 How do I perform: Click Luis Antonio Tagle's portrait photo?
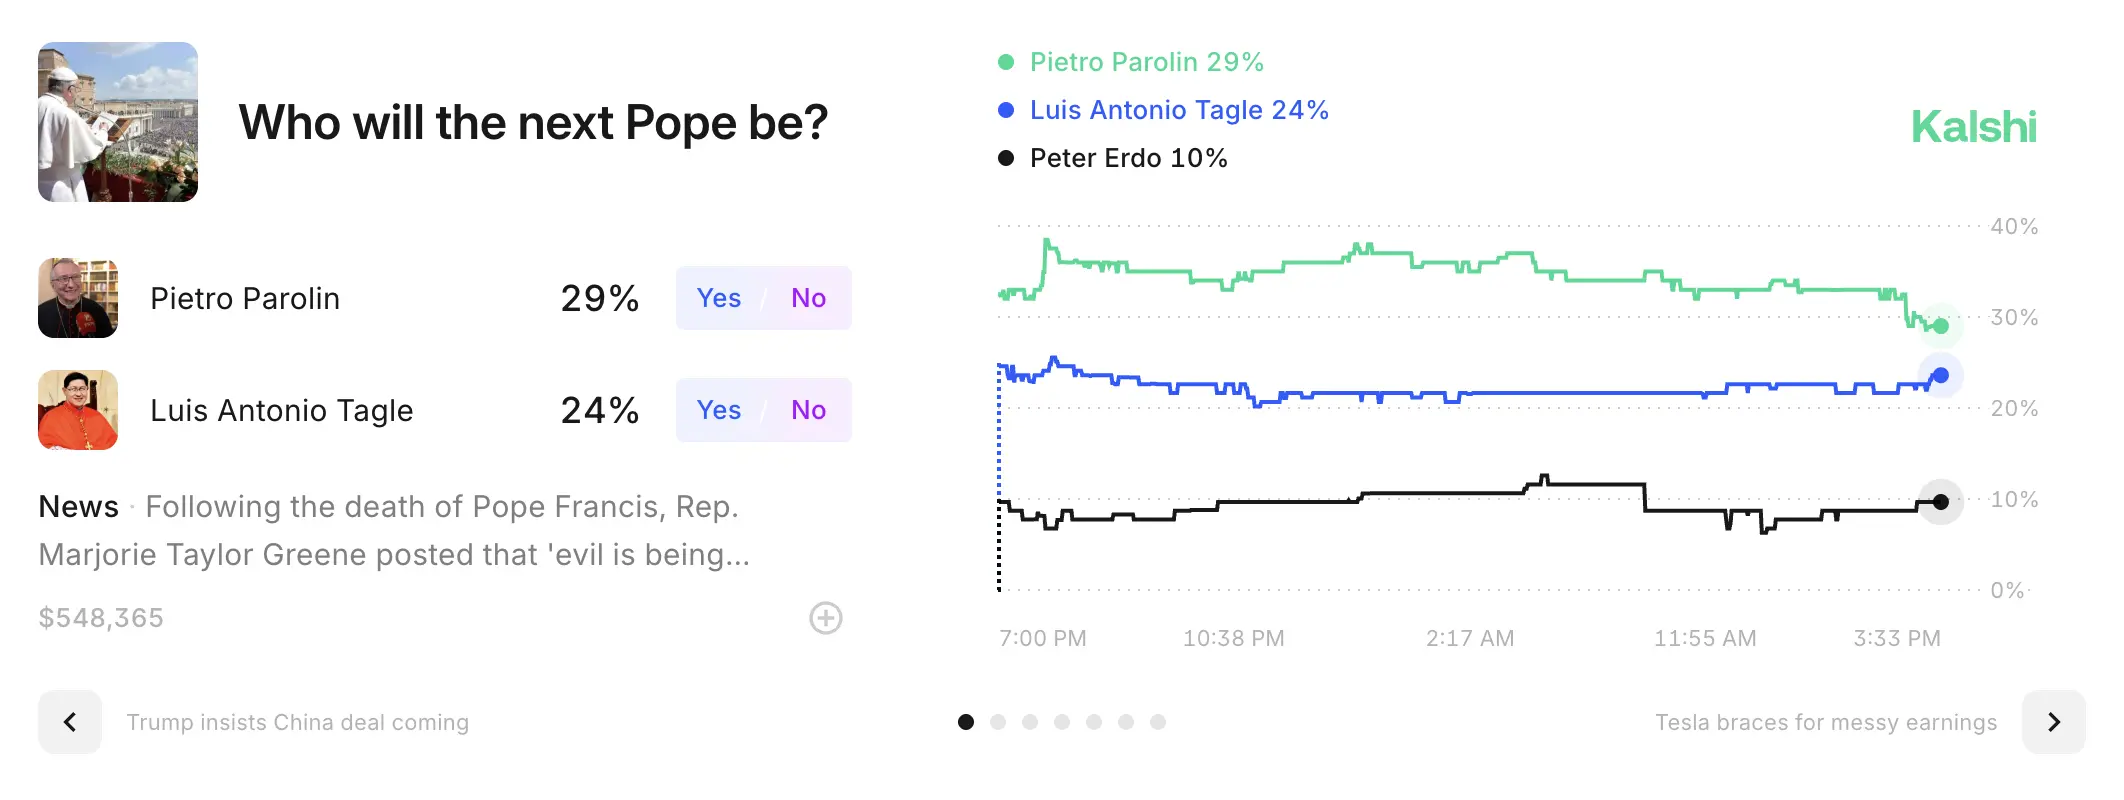[78, 410]
